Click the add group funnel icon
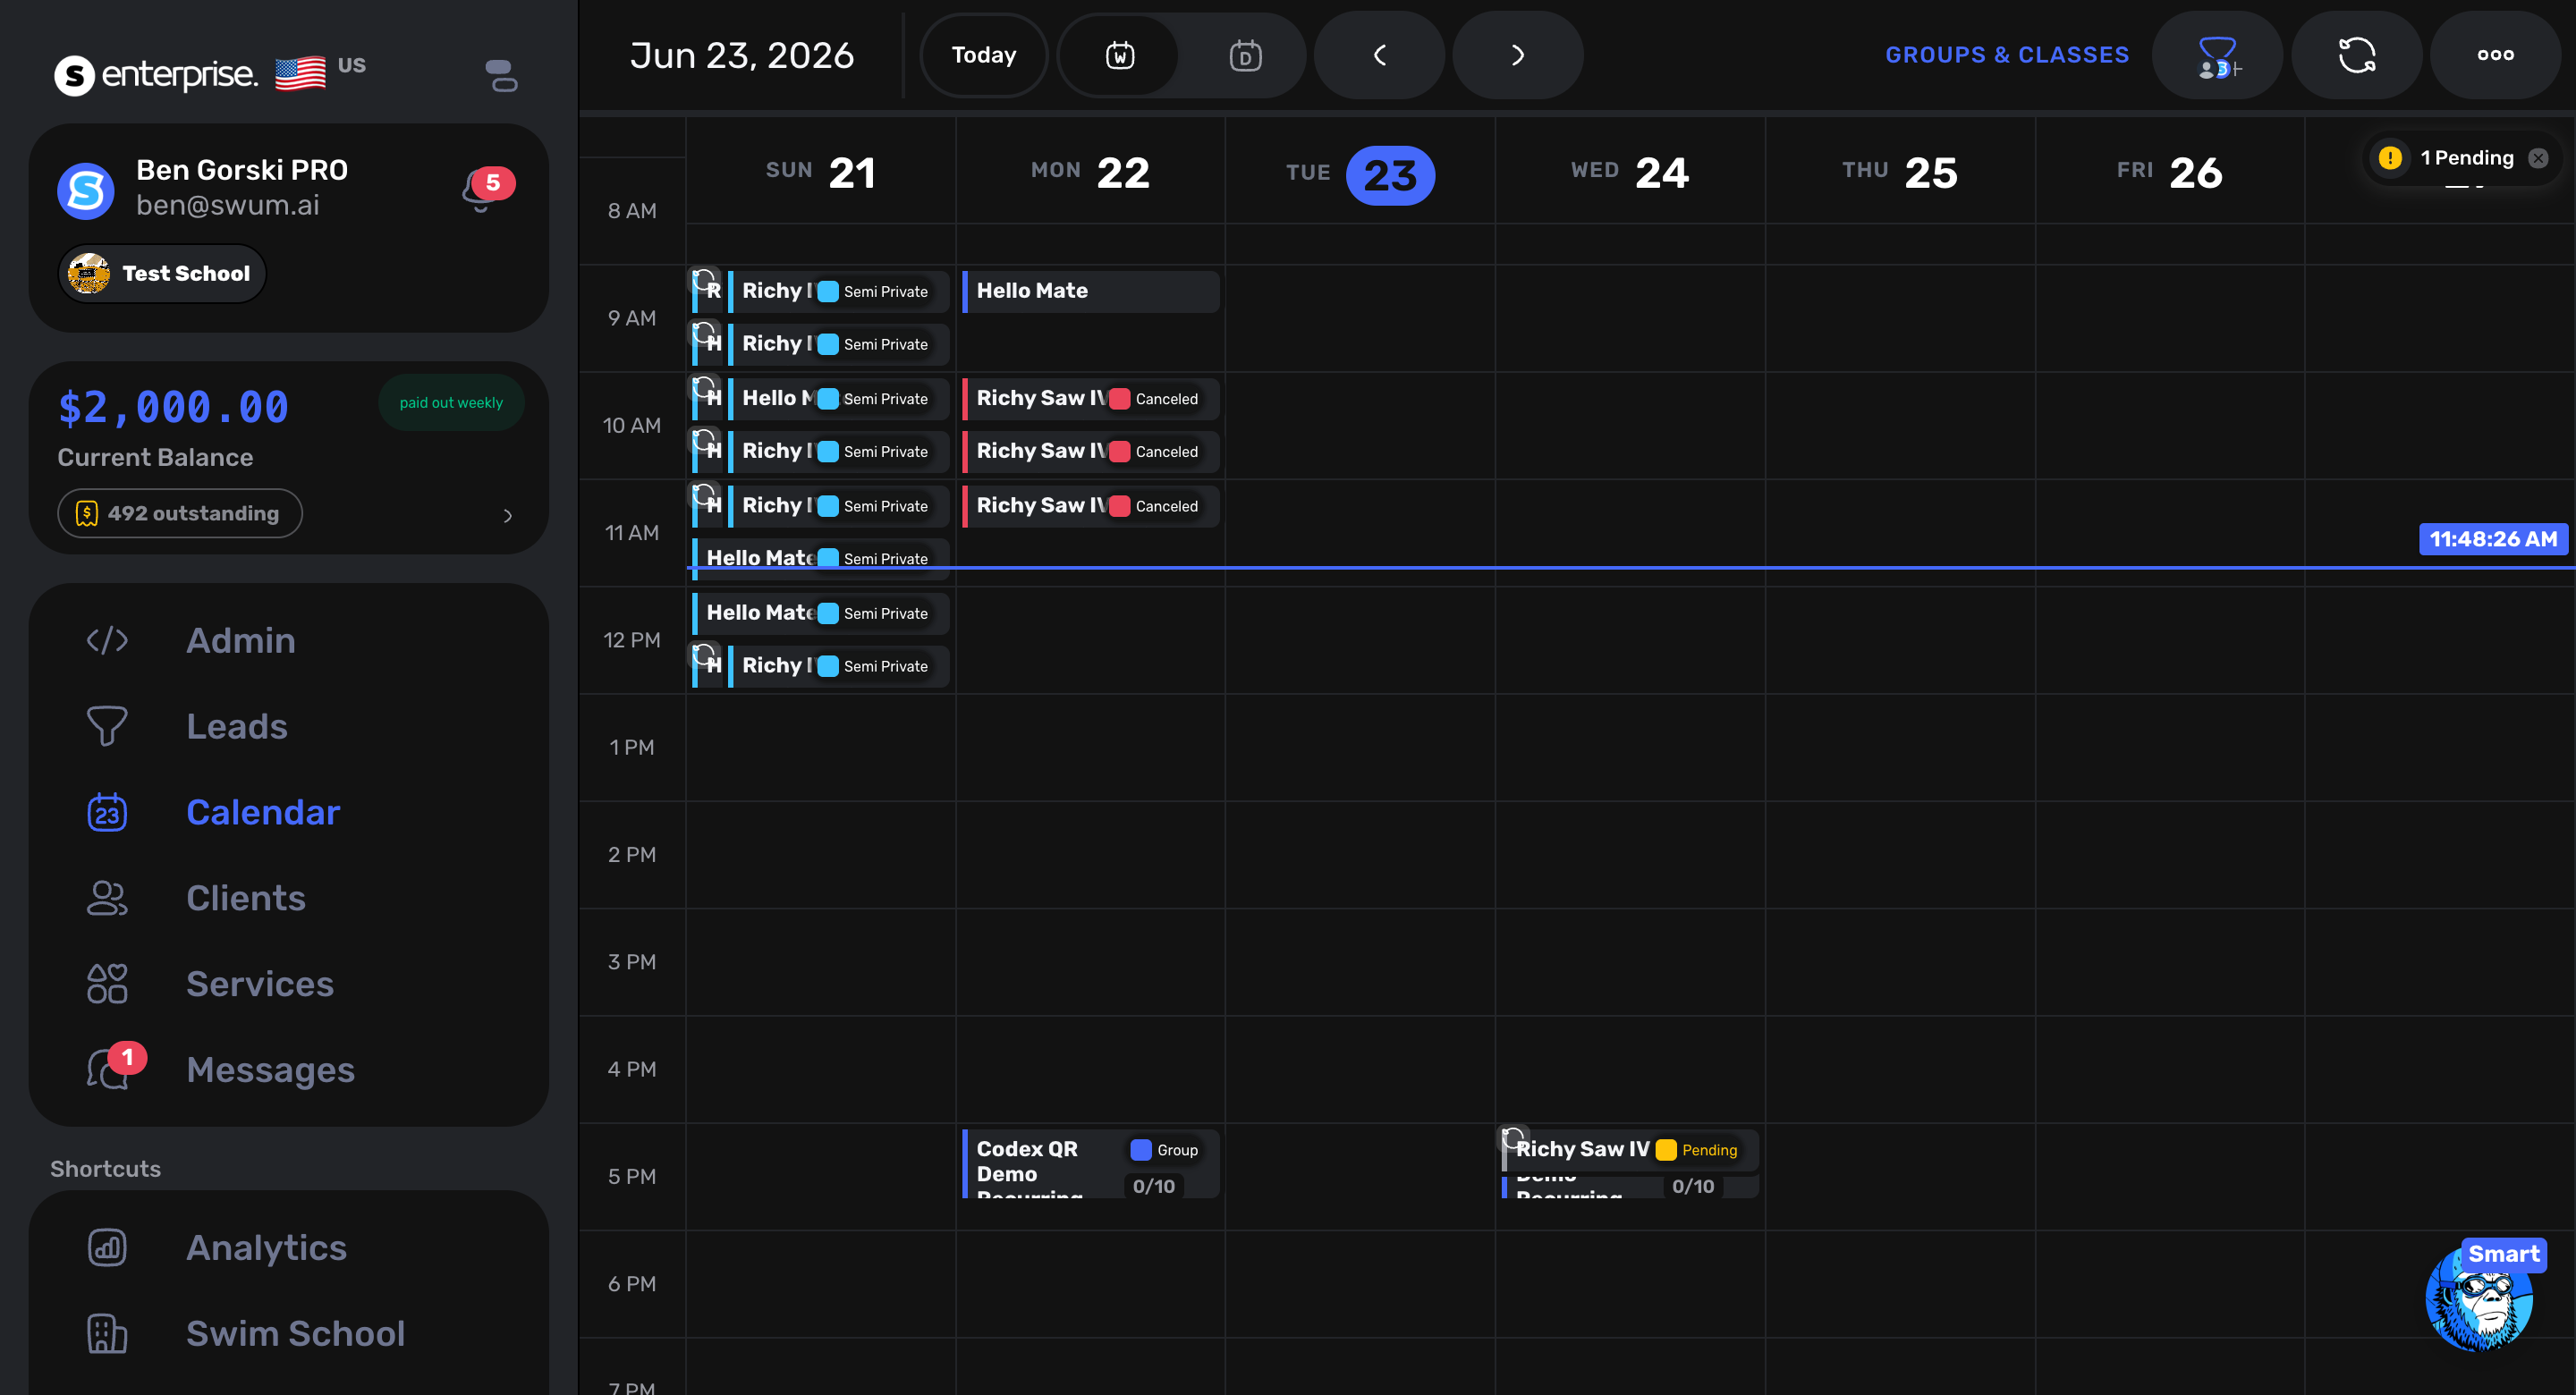 2217,55
